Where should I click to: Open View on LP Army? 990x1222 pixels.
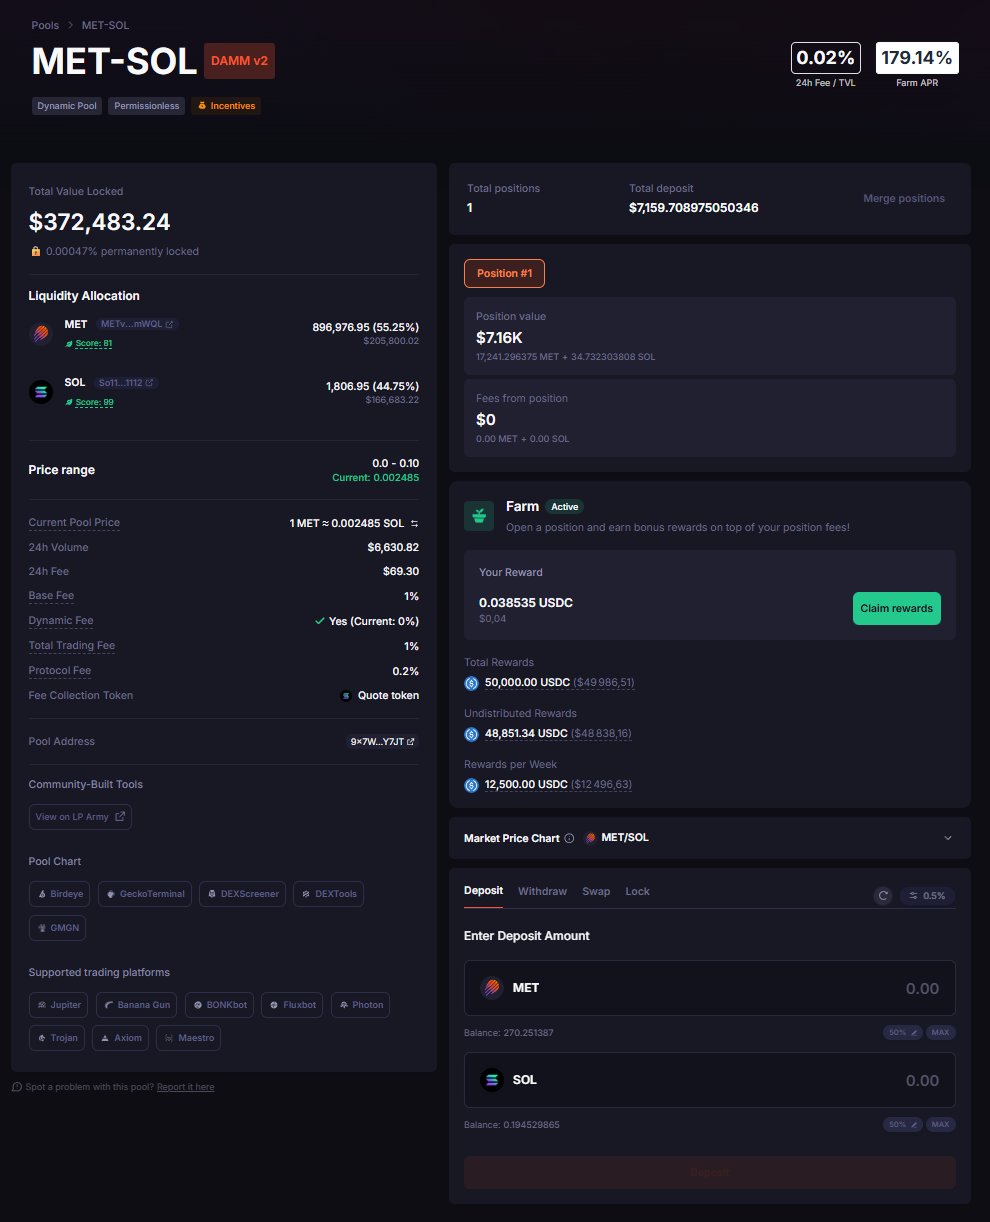80,817
